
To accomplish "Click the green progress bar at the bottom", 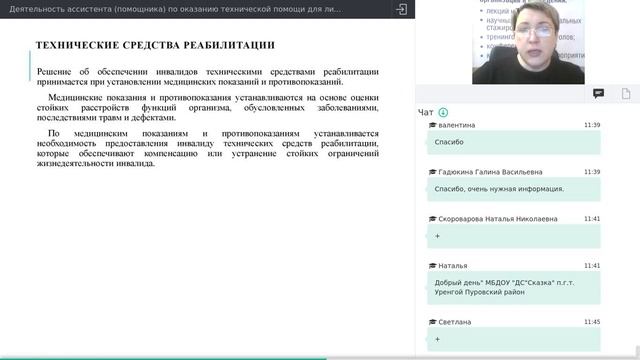I will (163, 358).
